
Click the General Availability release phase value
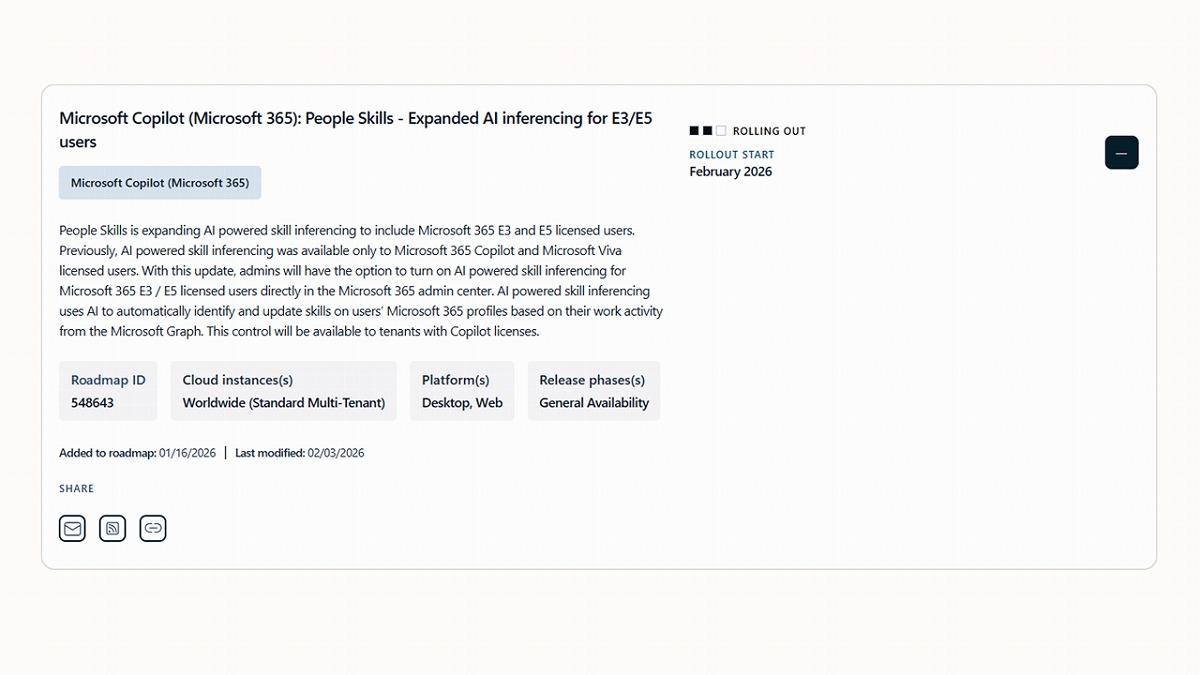594,403
